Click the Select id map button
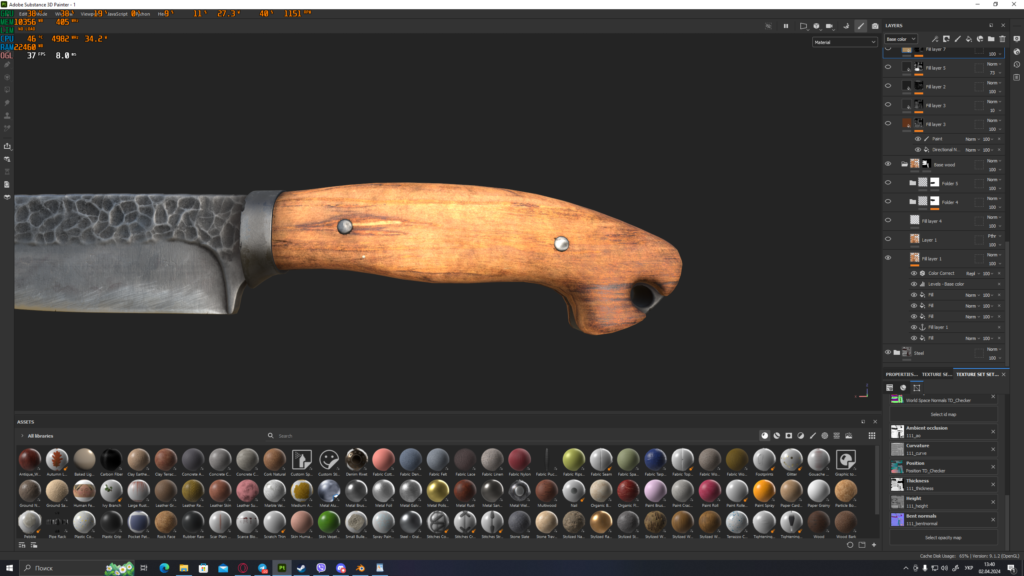 point(943,414)
